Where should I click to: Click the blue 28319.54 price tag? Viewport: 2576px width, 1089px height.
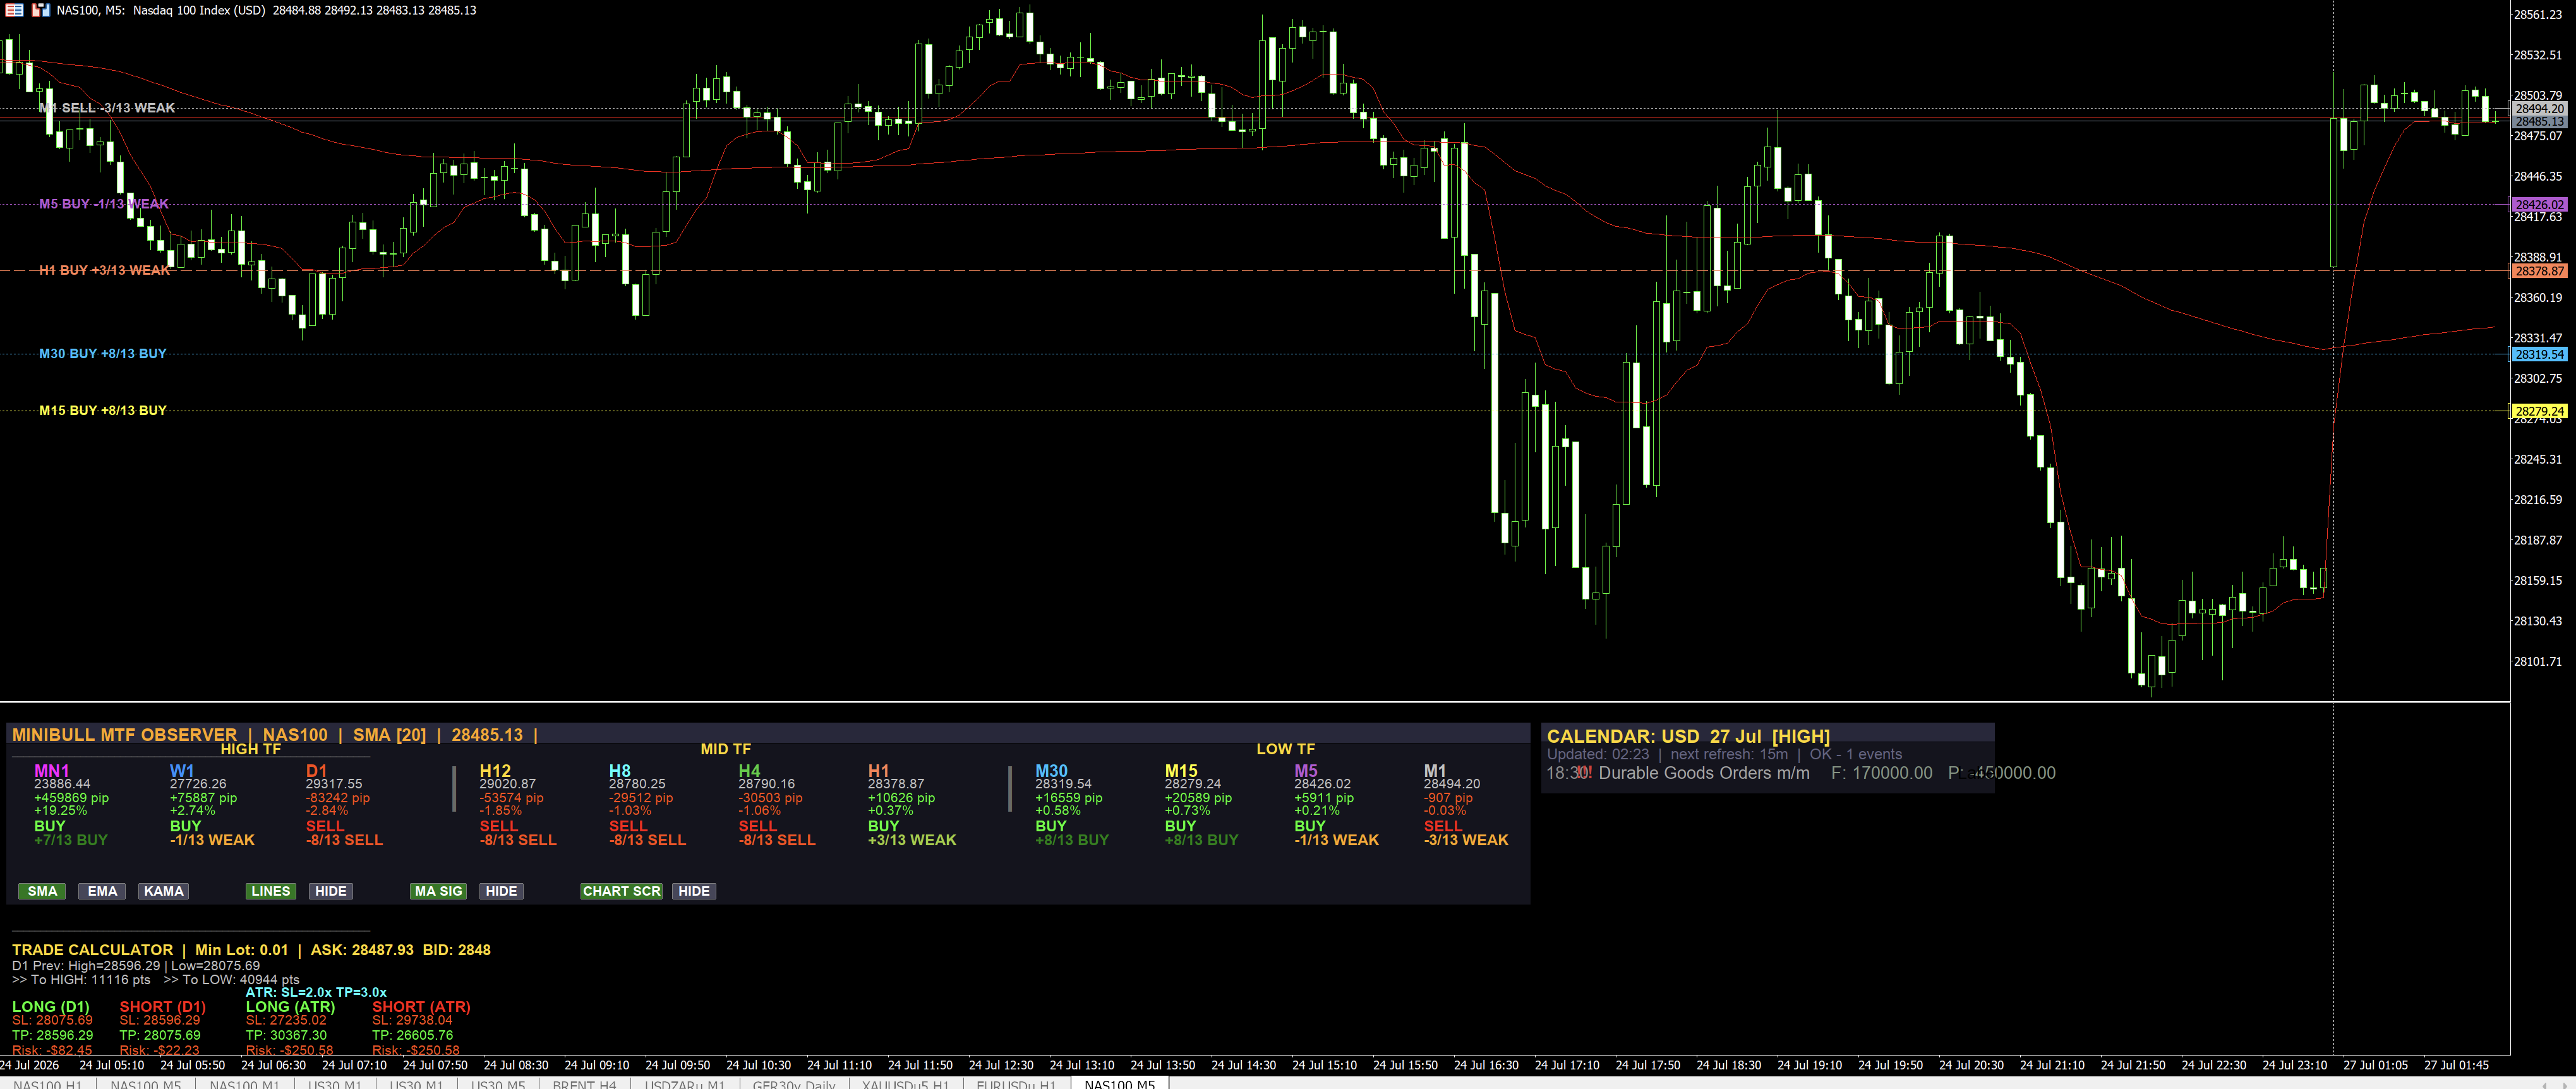pyautogui.click(x=2539, y=354)
